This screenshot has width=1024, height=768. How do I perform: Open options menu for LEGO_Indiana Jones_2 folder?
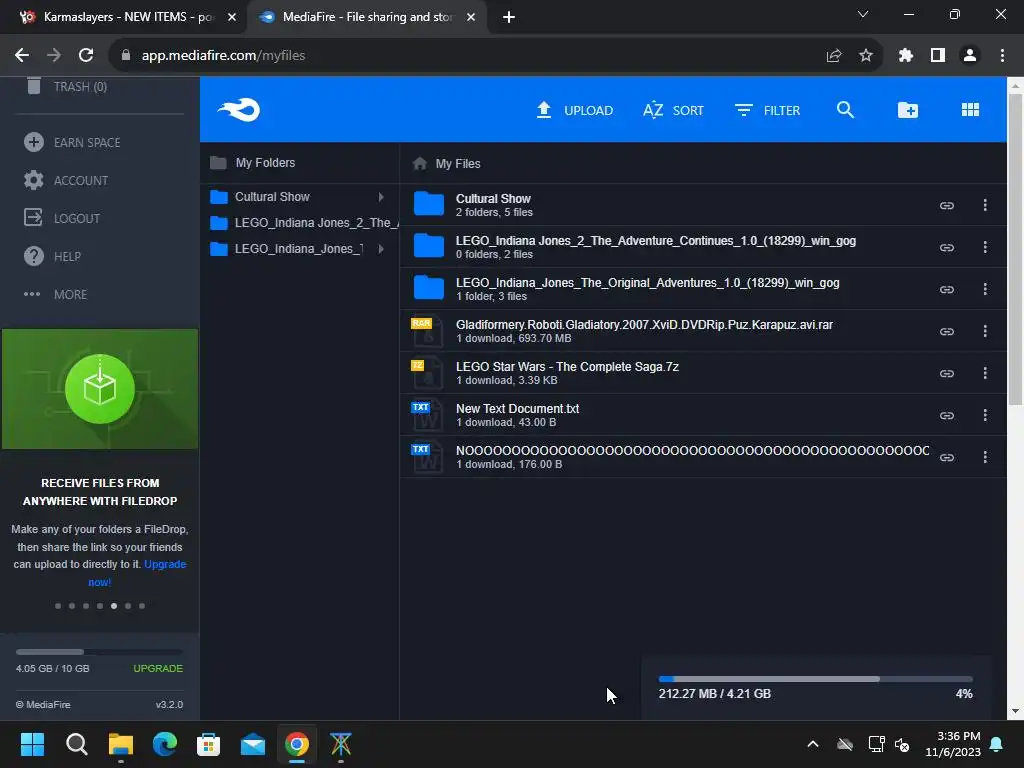985,248
